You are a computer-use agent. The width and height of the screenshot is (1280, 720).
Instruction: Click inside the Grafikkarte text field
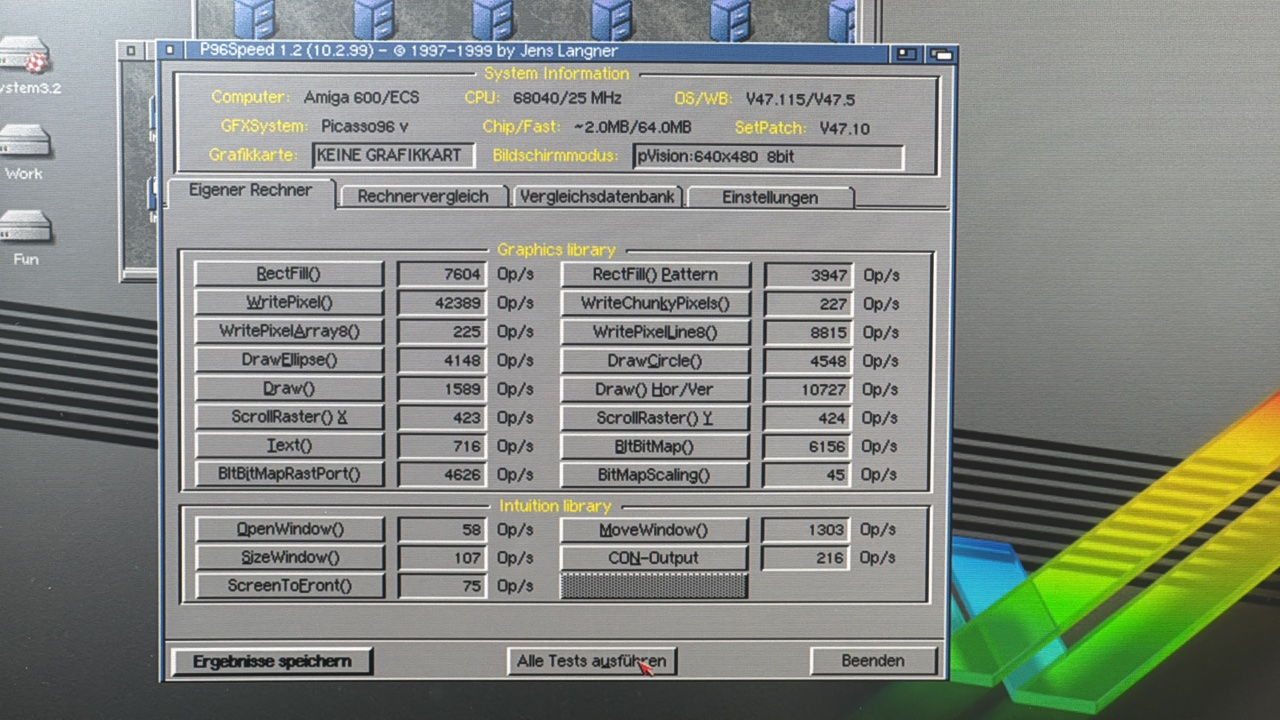(x=392, y=155)
